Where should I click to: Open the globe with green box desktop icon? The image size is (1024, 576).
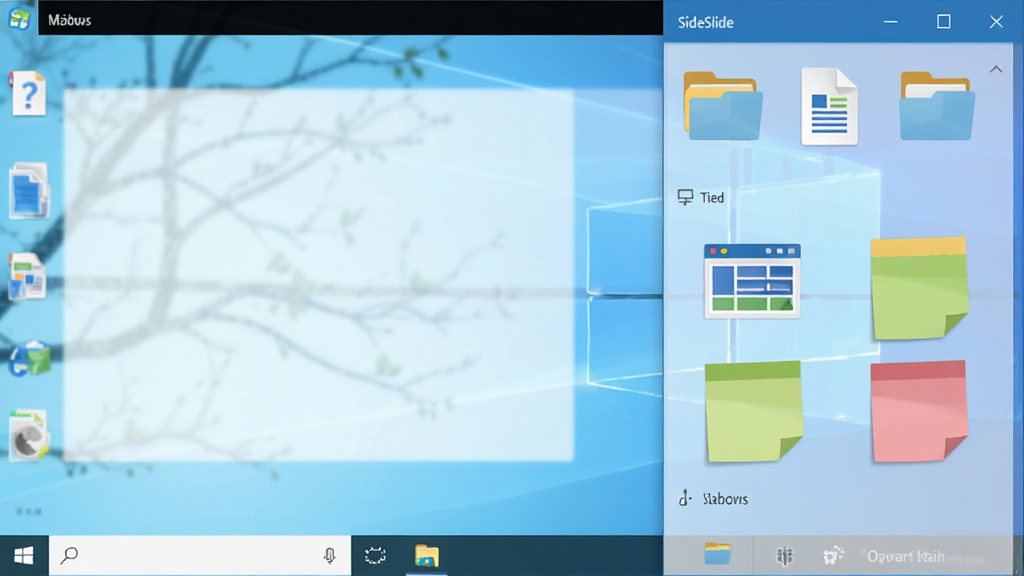click(30, 359)
